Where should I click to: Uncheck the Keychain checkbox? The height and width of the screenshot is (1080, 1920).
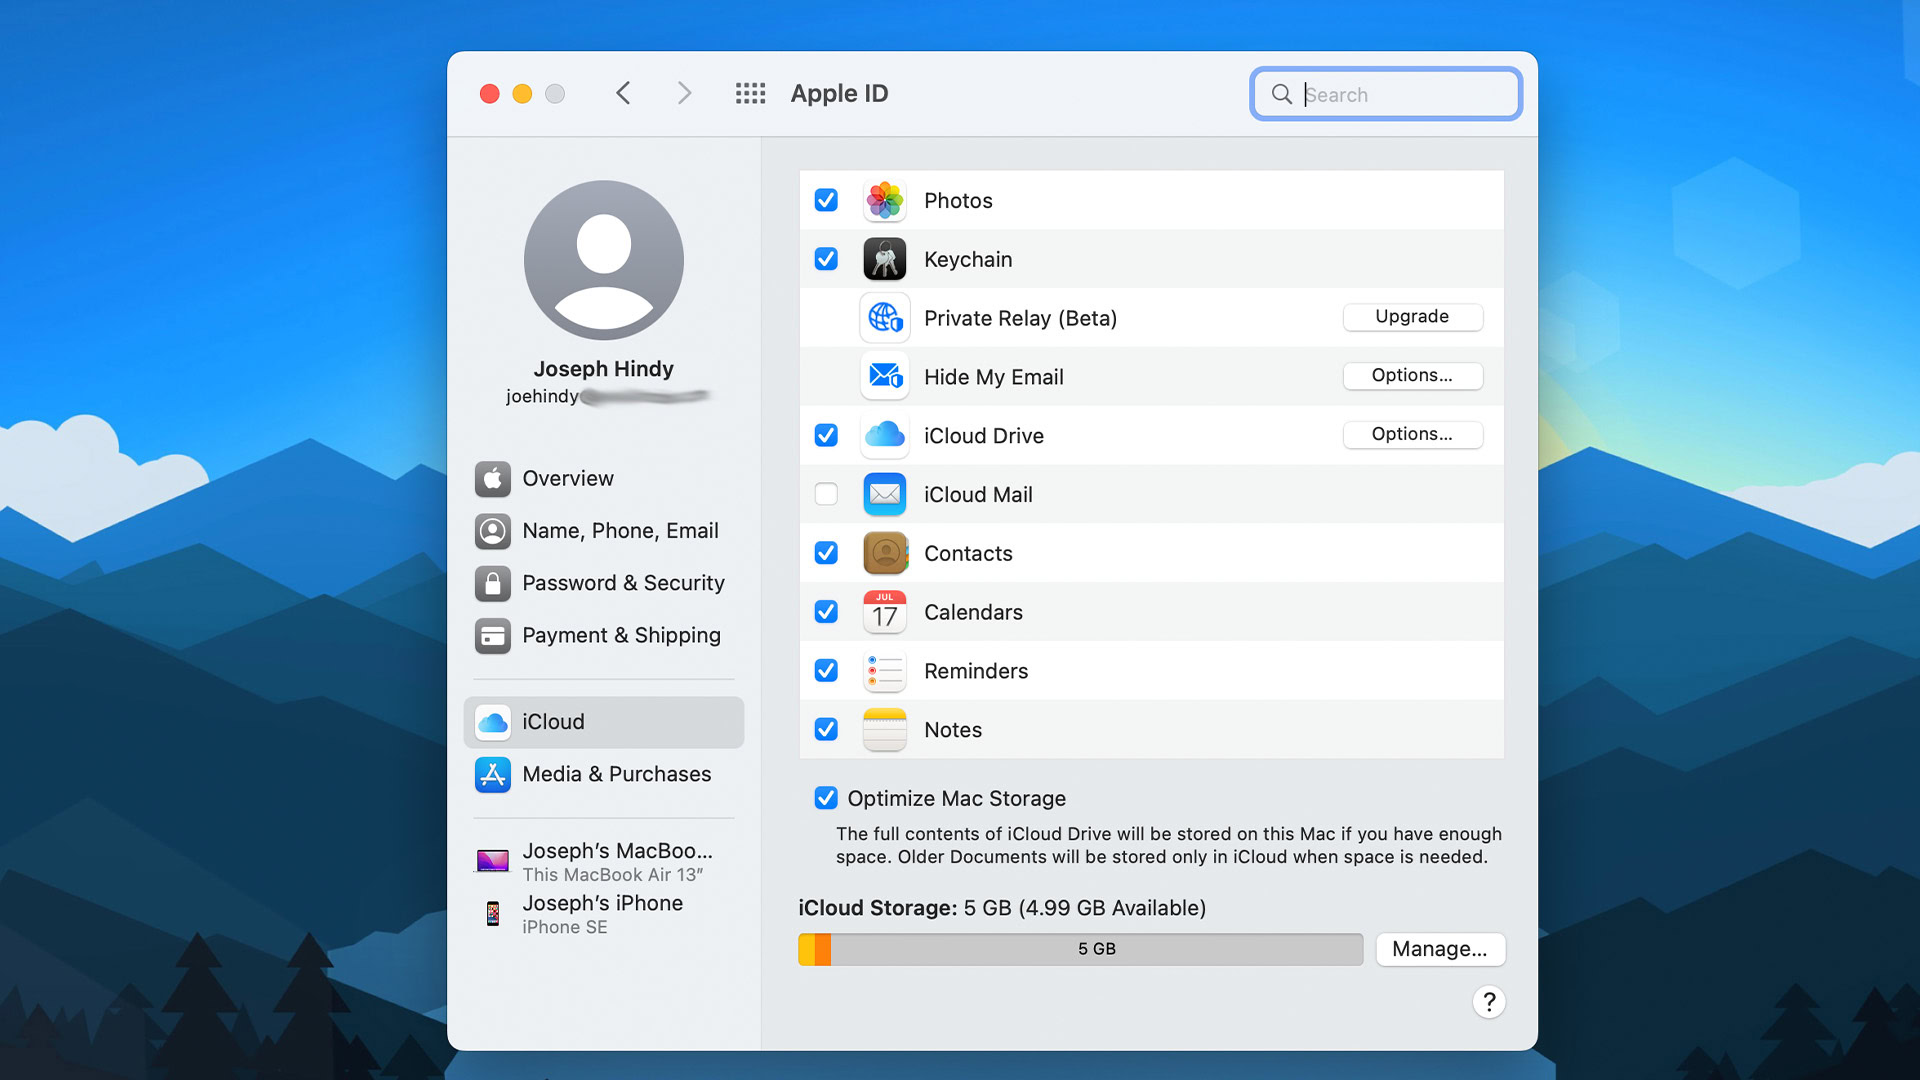pyautogui.click(x=826, y=259)
